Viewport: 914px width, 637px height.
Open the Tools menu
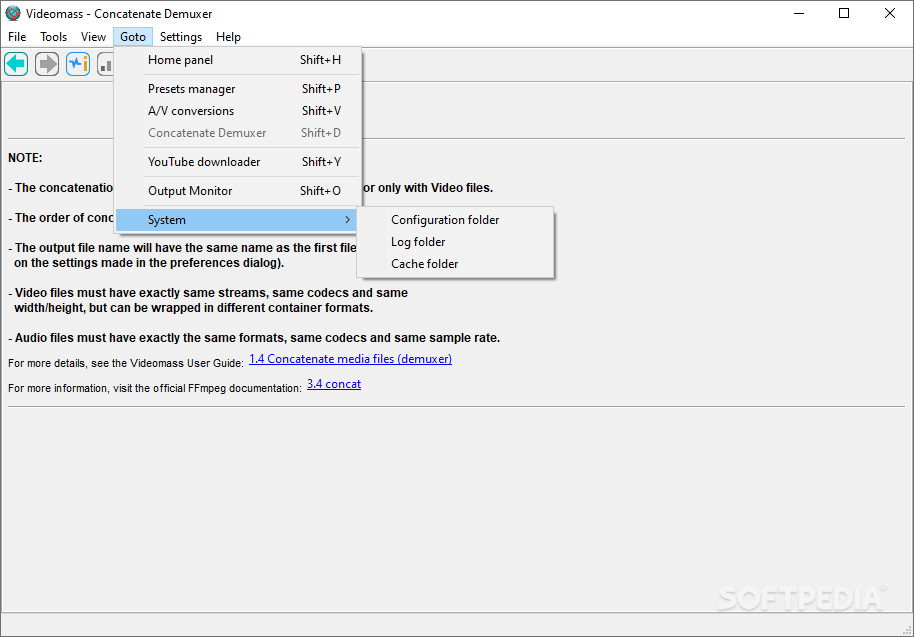[x=53, y=37]
